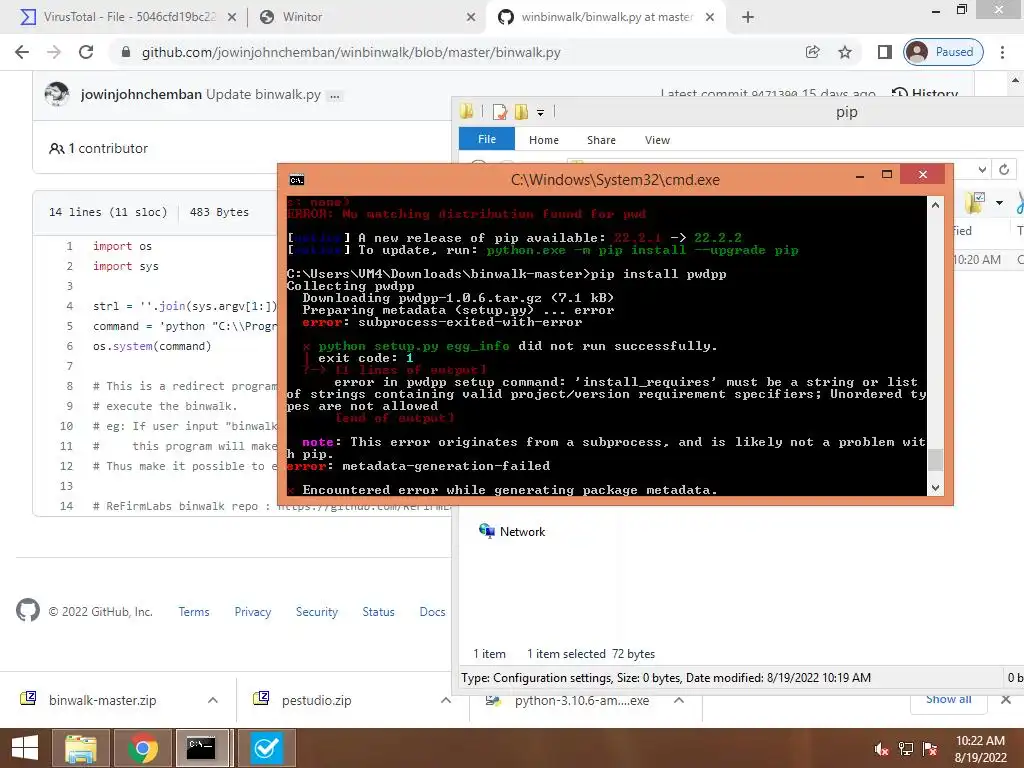
Task: Open Chrome side panel icon
Action: point(884,52)
